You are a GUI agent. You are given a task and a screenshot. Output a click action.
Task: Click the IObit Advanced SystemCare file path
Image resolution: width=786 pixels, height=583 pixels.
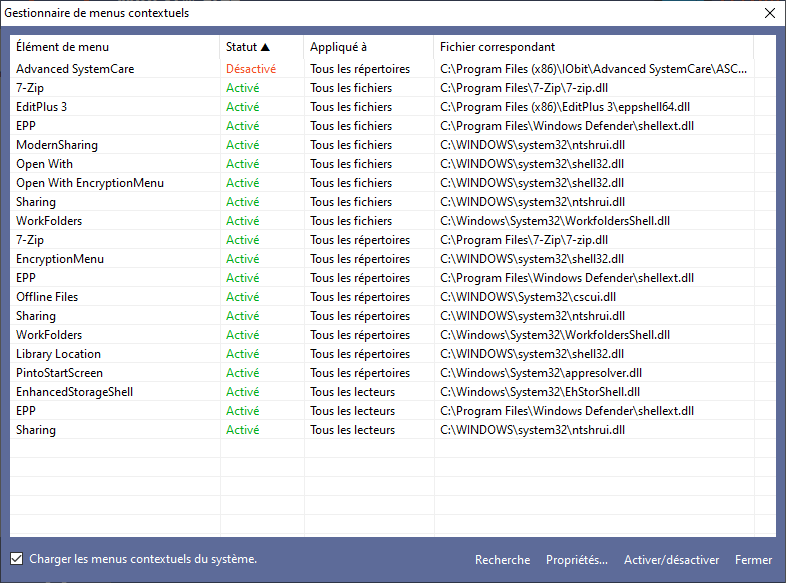pyautogui.click(x=594, y=69)
